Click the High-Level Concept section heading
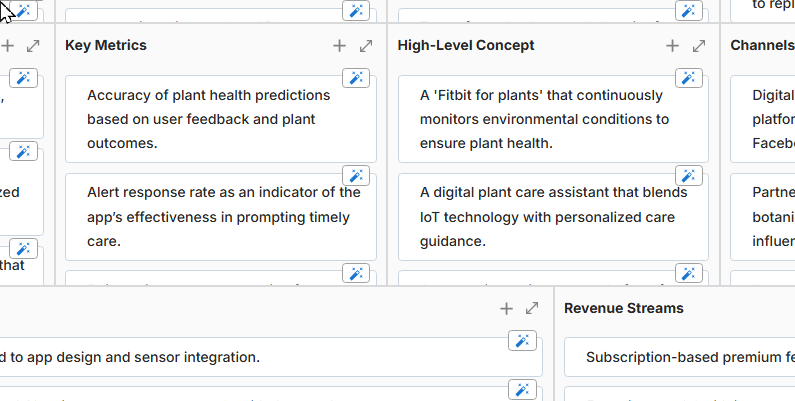This screenshot has height=401, width=795. tap(466, 46)
